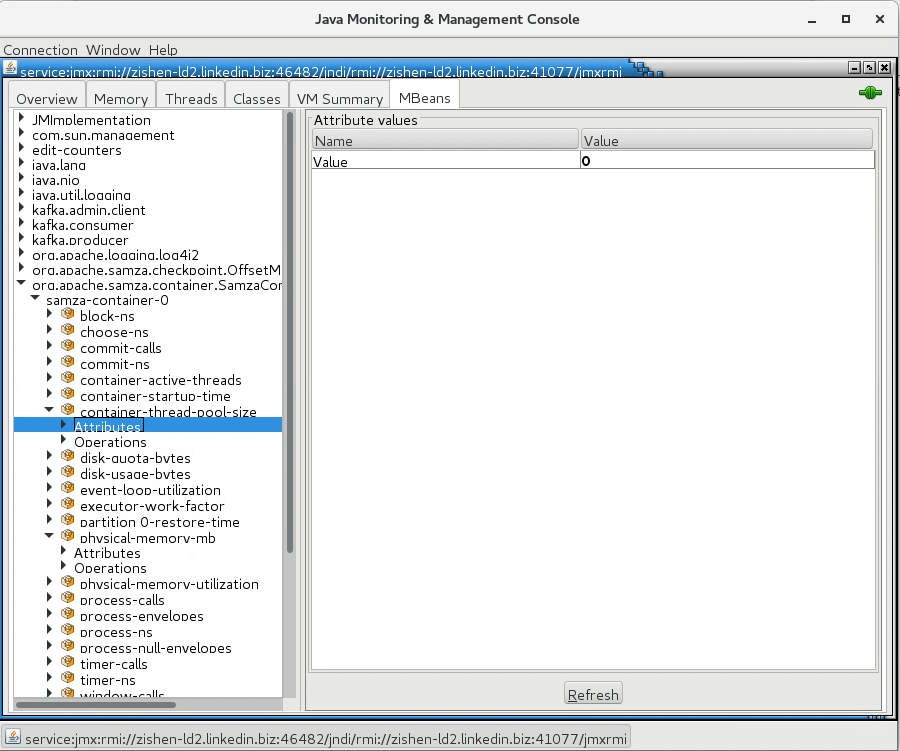Collapse the org.apache.samza.container.SamzaContainer domain

pos(21,282)
